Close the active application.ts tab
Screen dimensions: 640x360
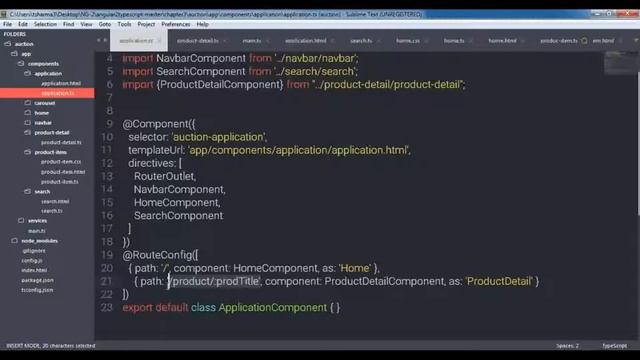point(160,41)
